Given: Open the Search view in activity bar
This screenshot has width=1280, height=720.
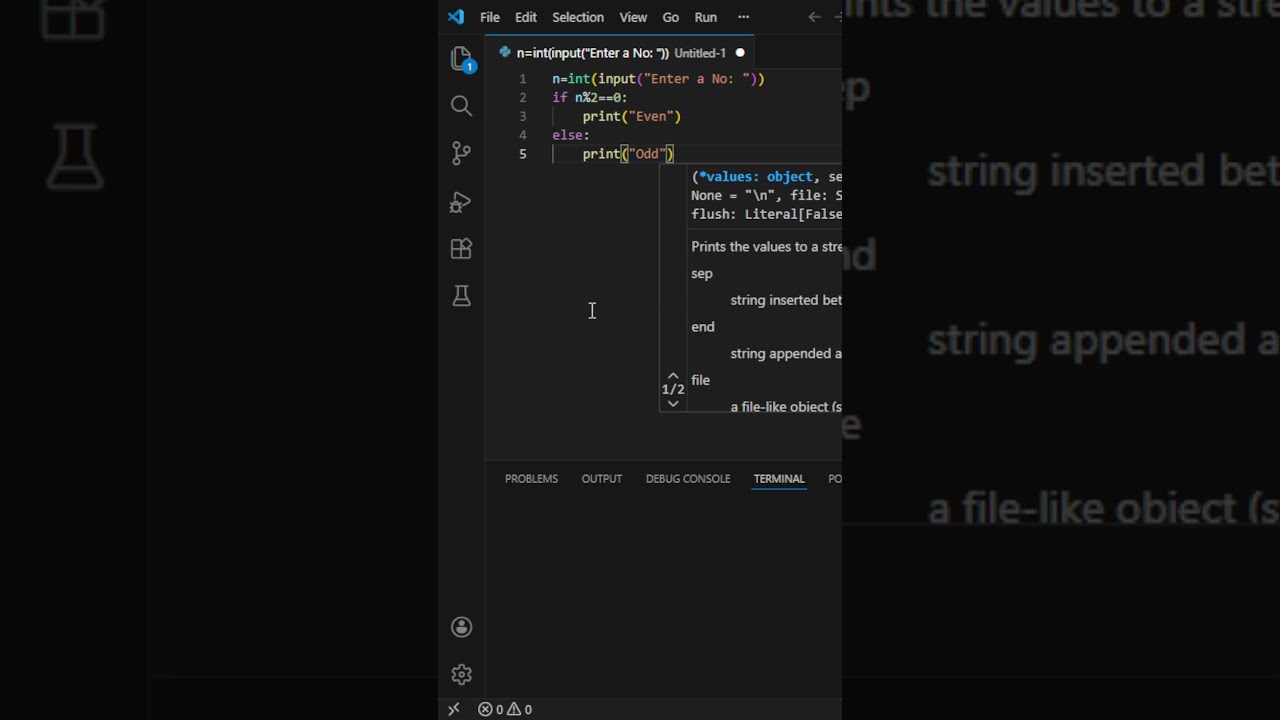Looking at the screenshot, I should [x=461, y=105].
